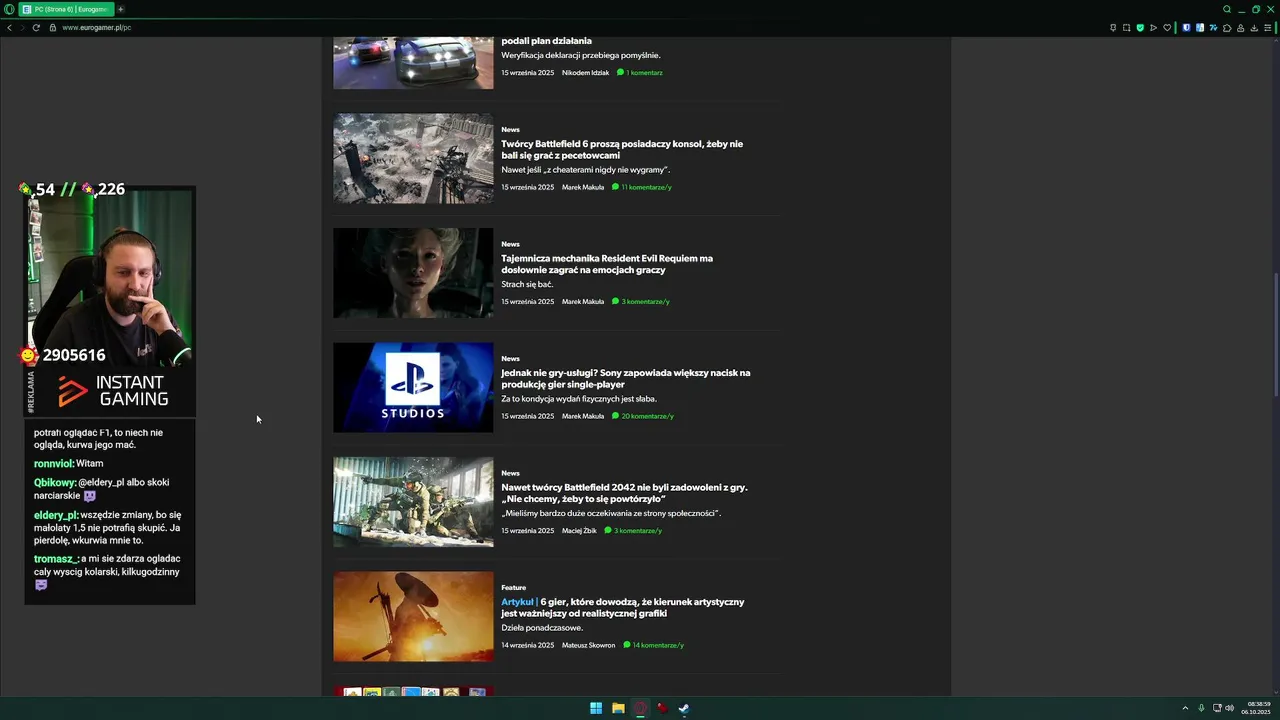Image resolution: width=1280 pixels, height=720 pixels.
Task: Click the ronnviol chat username
Action: [54, 464]
